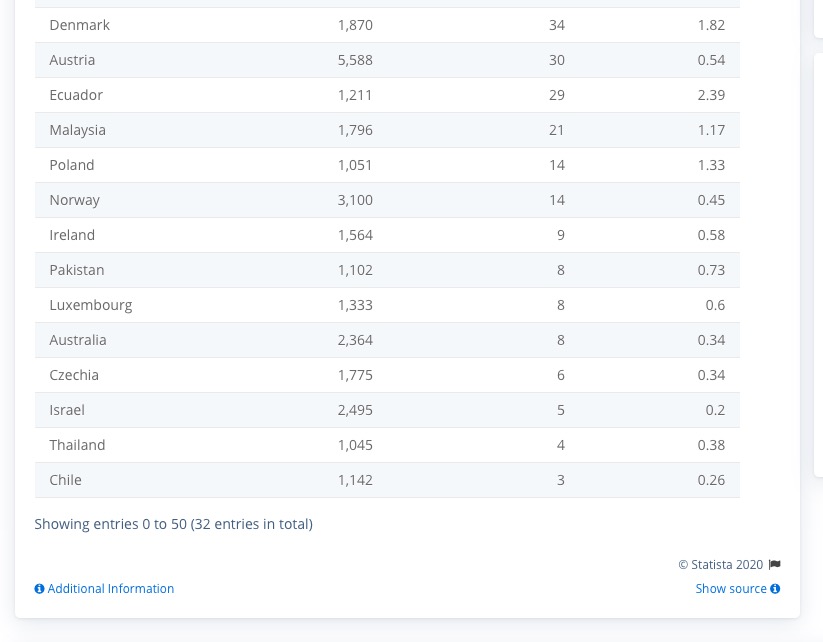Click Pakistan's 0.73 value
823x642 pixels.
pyautogui.click(x=711, y=270)
